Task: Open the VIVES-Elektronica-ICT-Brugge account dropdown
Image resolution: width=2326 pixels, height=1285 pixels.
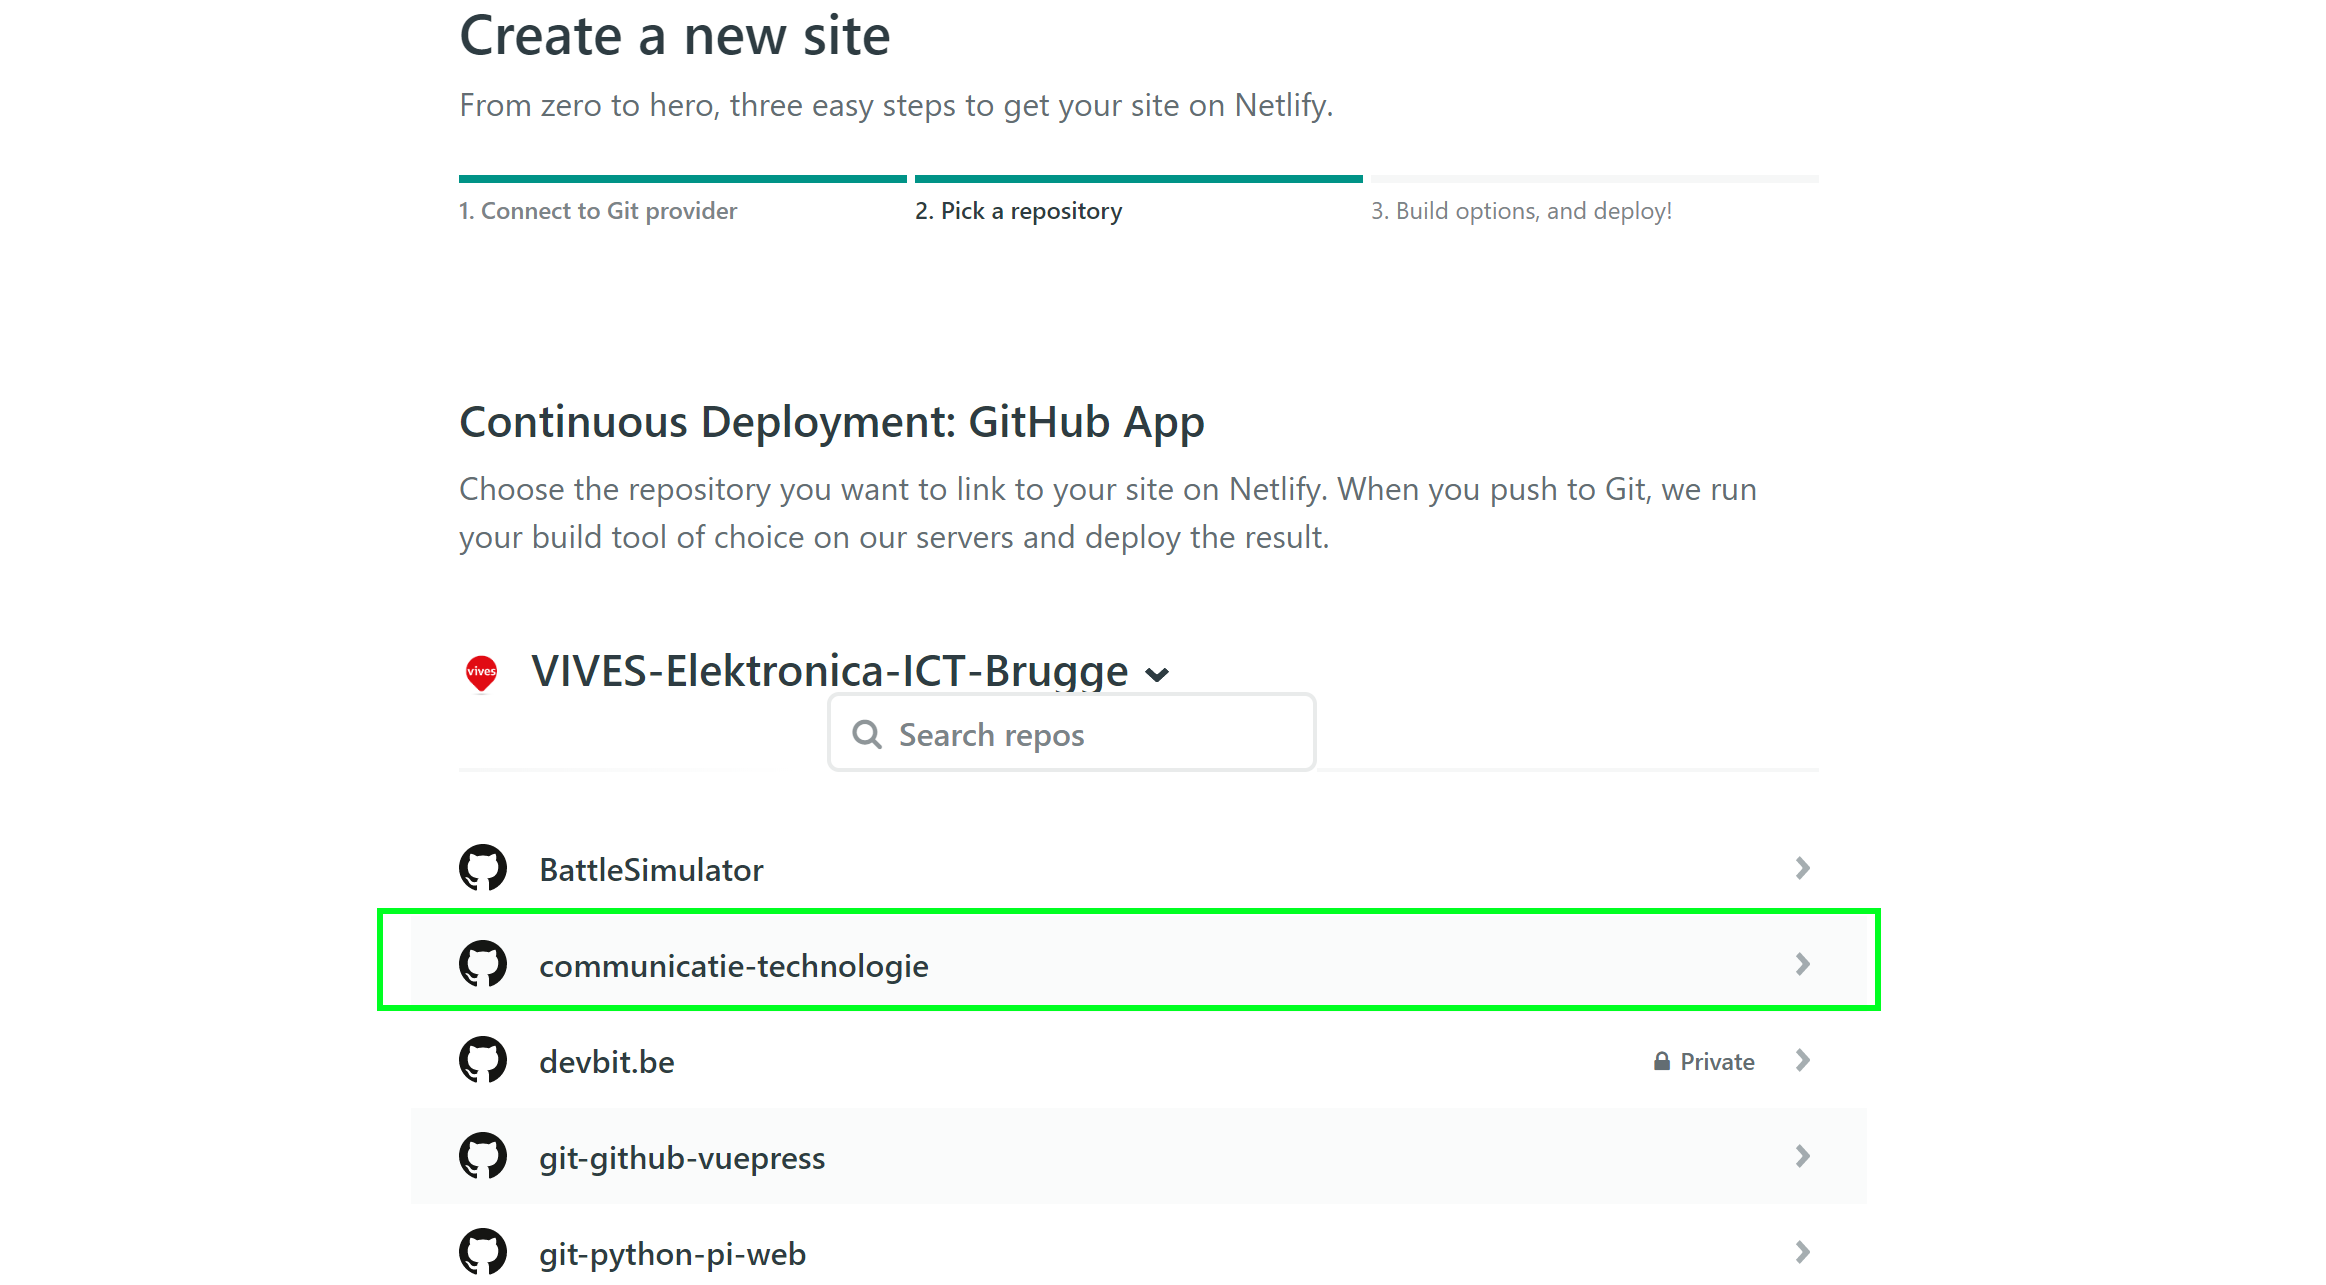Action: 850,671
